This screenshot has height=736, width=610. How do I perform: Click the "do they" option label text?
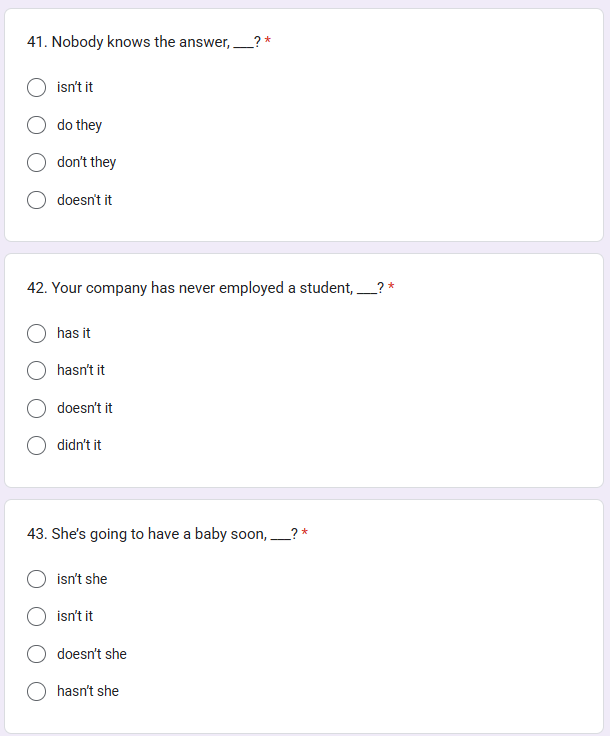(x=79, y=125)
